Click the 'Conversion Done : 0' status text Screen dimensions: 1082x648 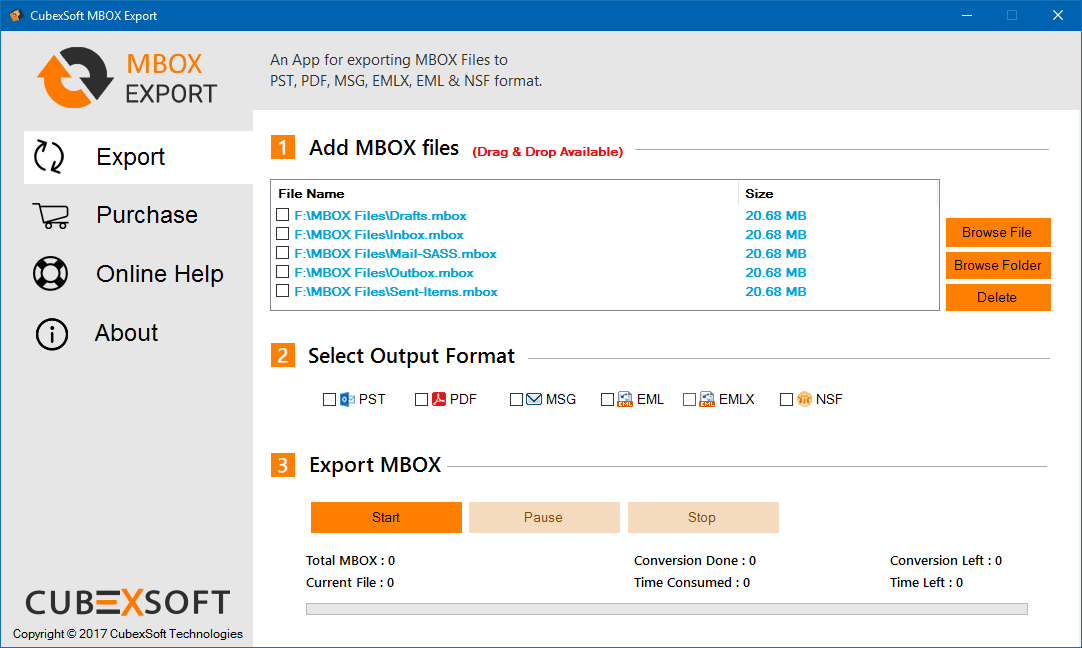(695, 560)
